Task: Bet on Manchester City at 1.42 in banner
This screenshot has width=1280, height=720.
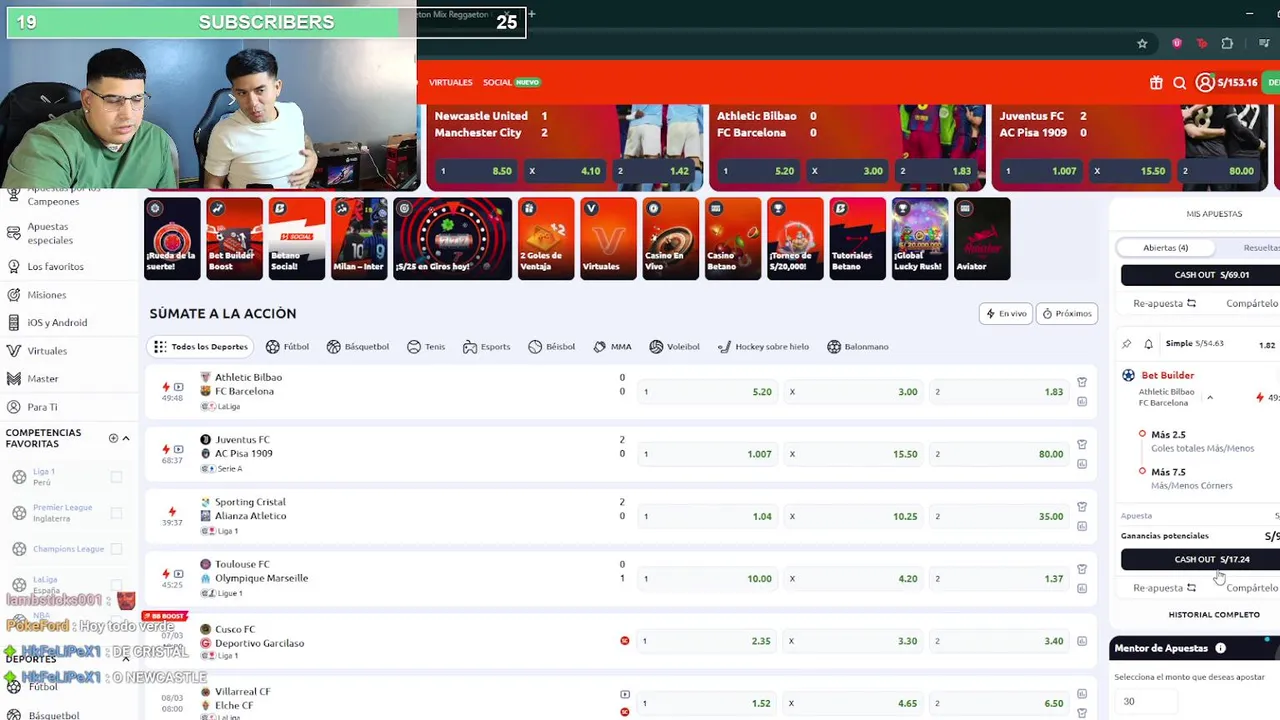Action: click(655, 171)
